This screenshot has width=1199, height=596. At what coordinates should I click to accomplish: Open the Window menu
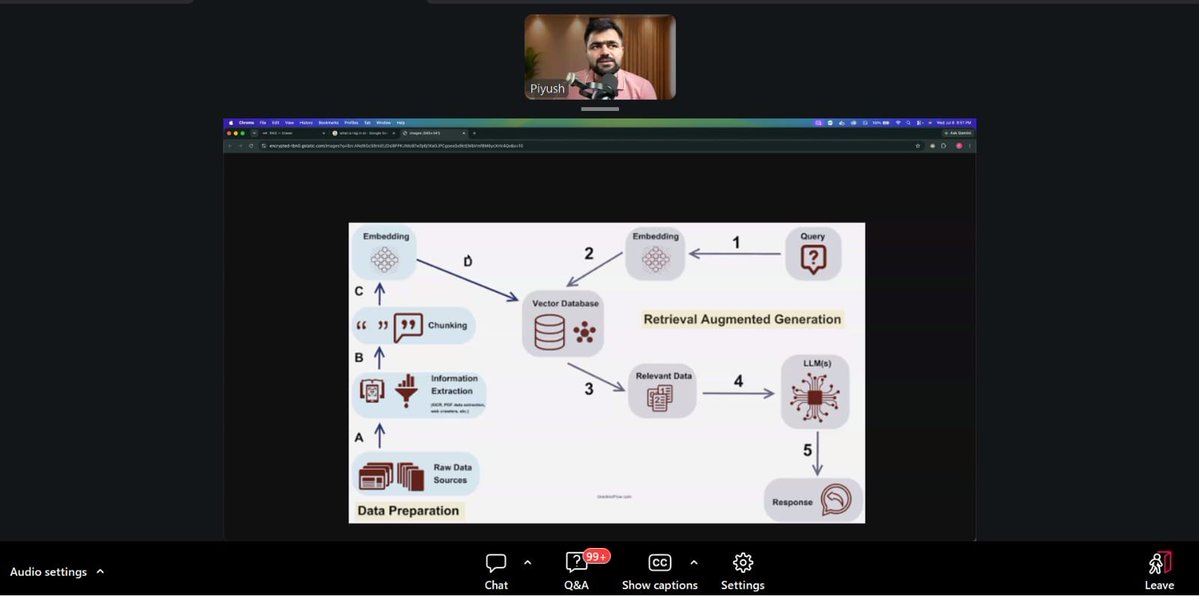tap(384, 122)
